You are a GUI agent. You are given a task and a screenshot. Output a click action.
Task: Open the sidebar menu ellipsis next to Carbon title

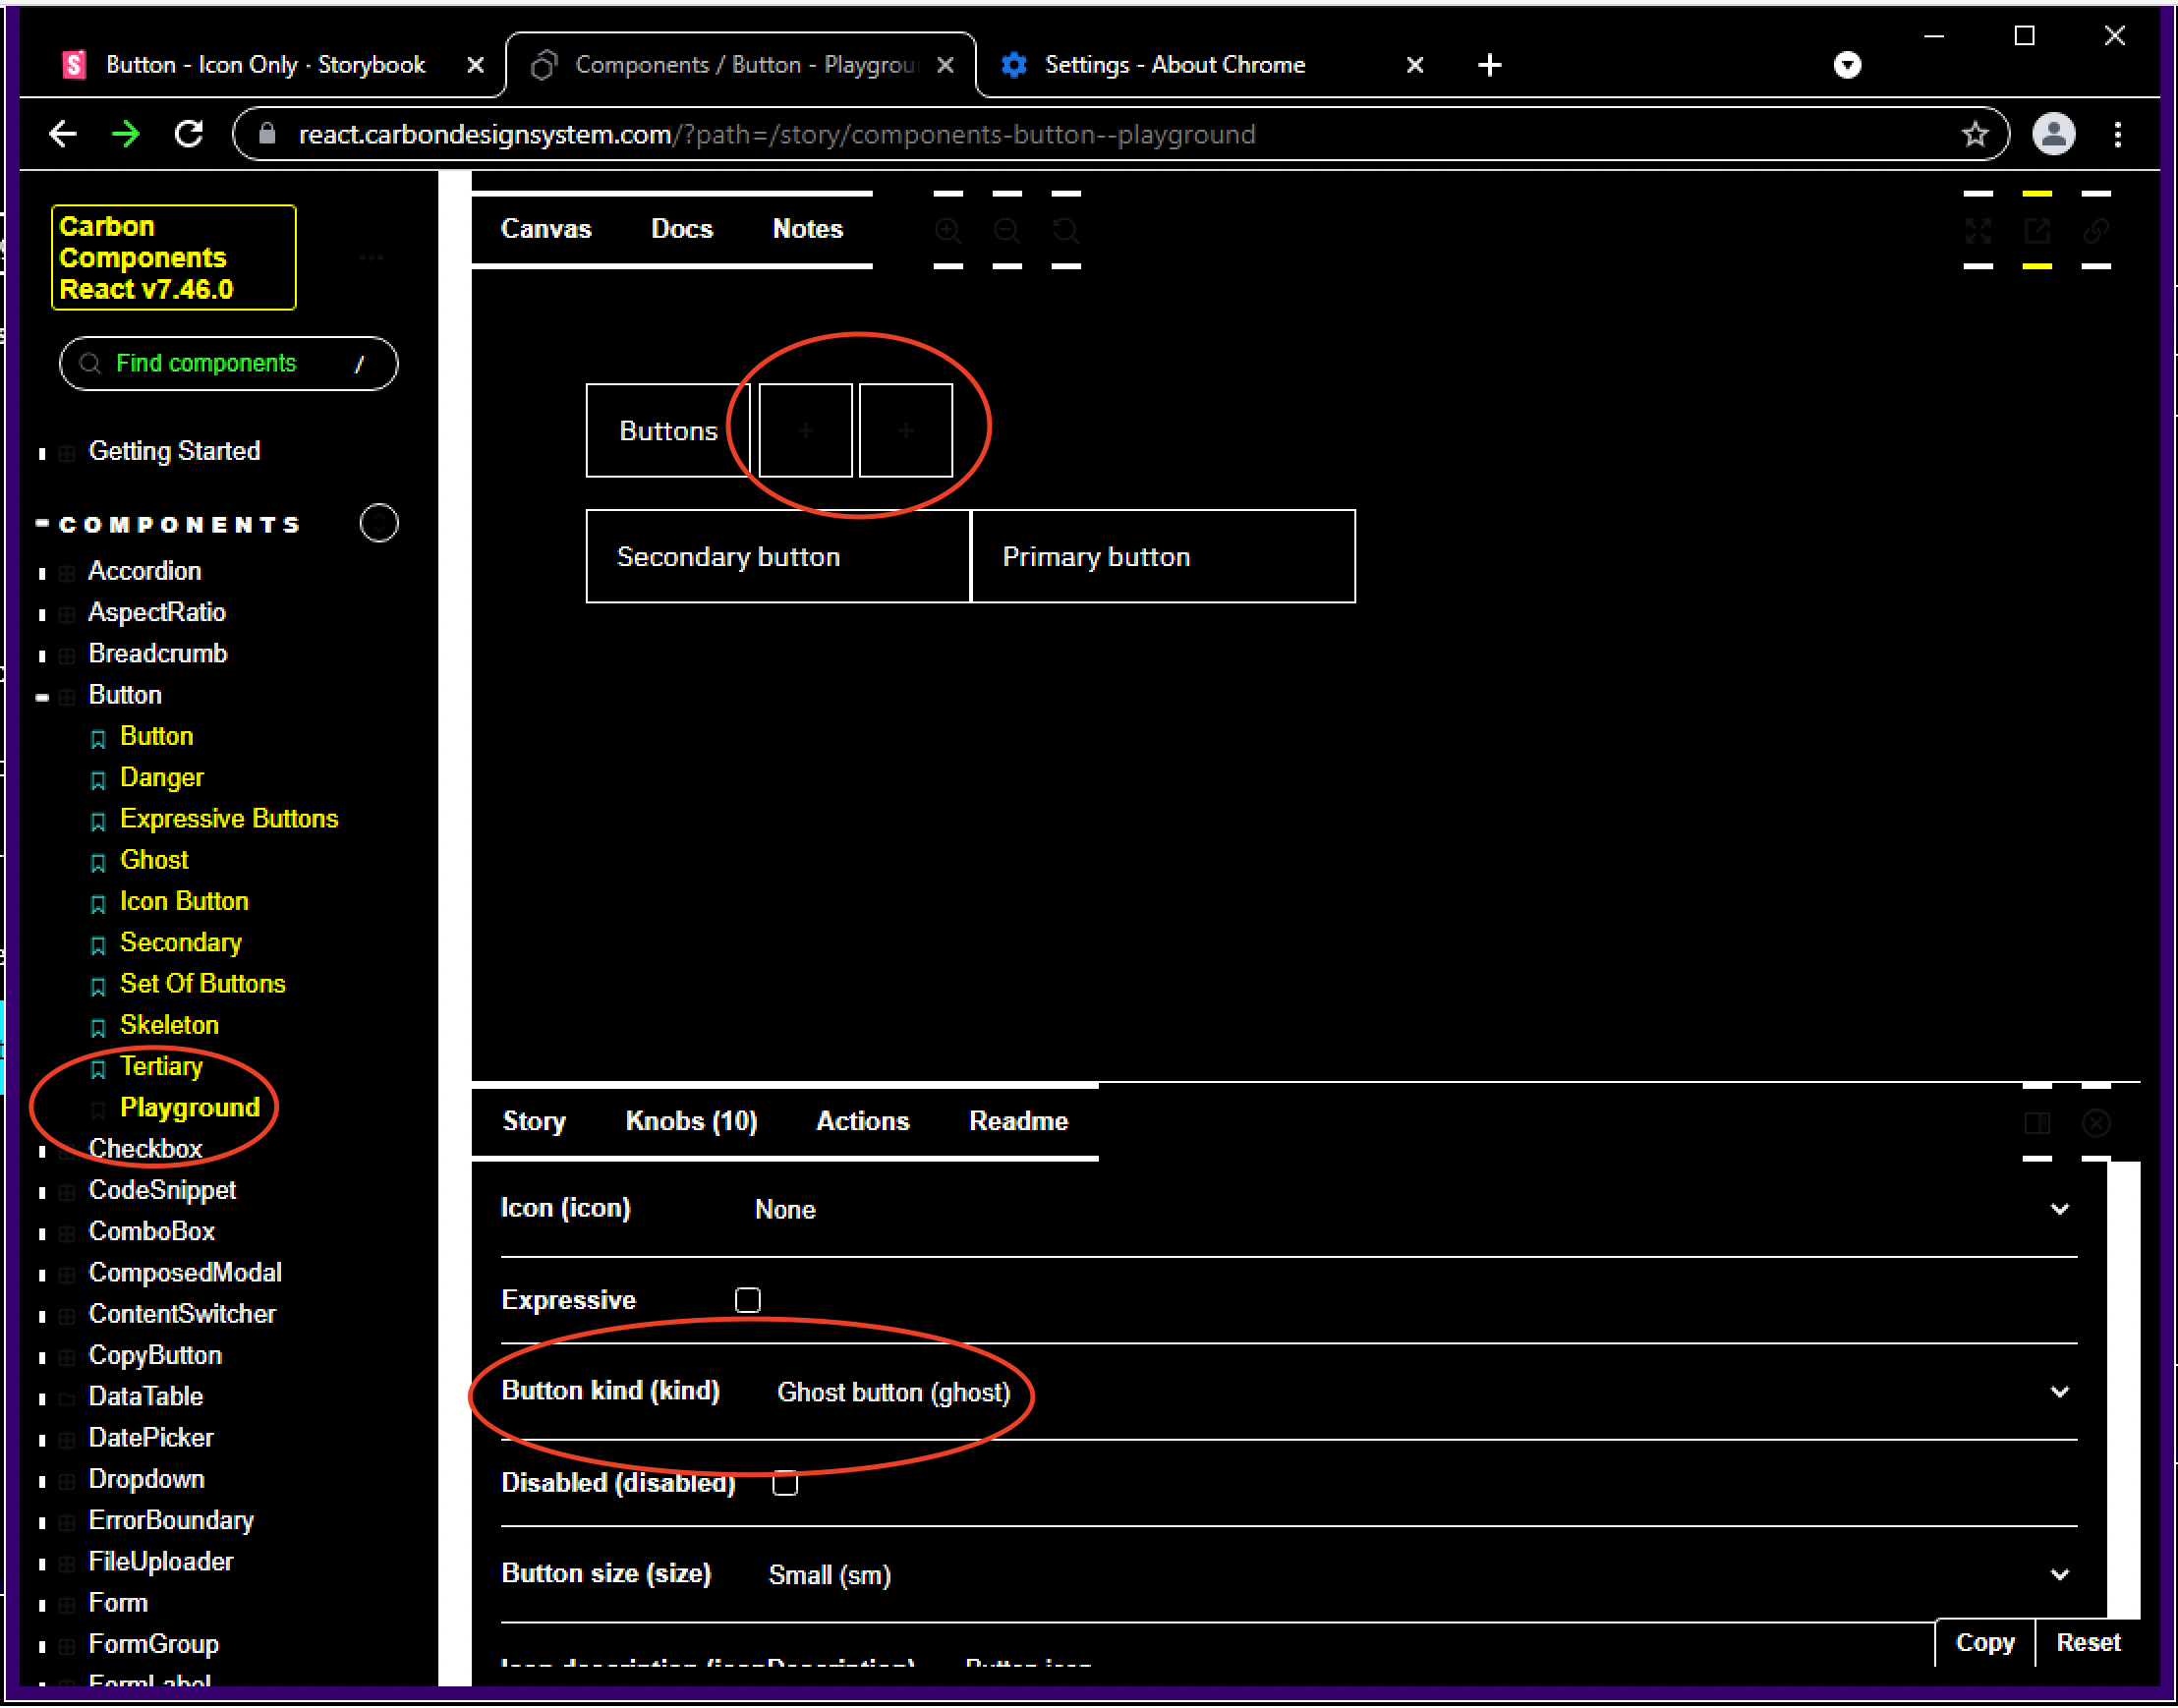(x=371, y=258)
